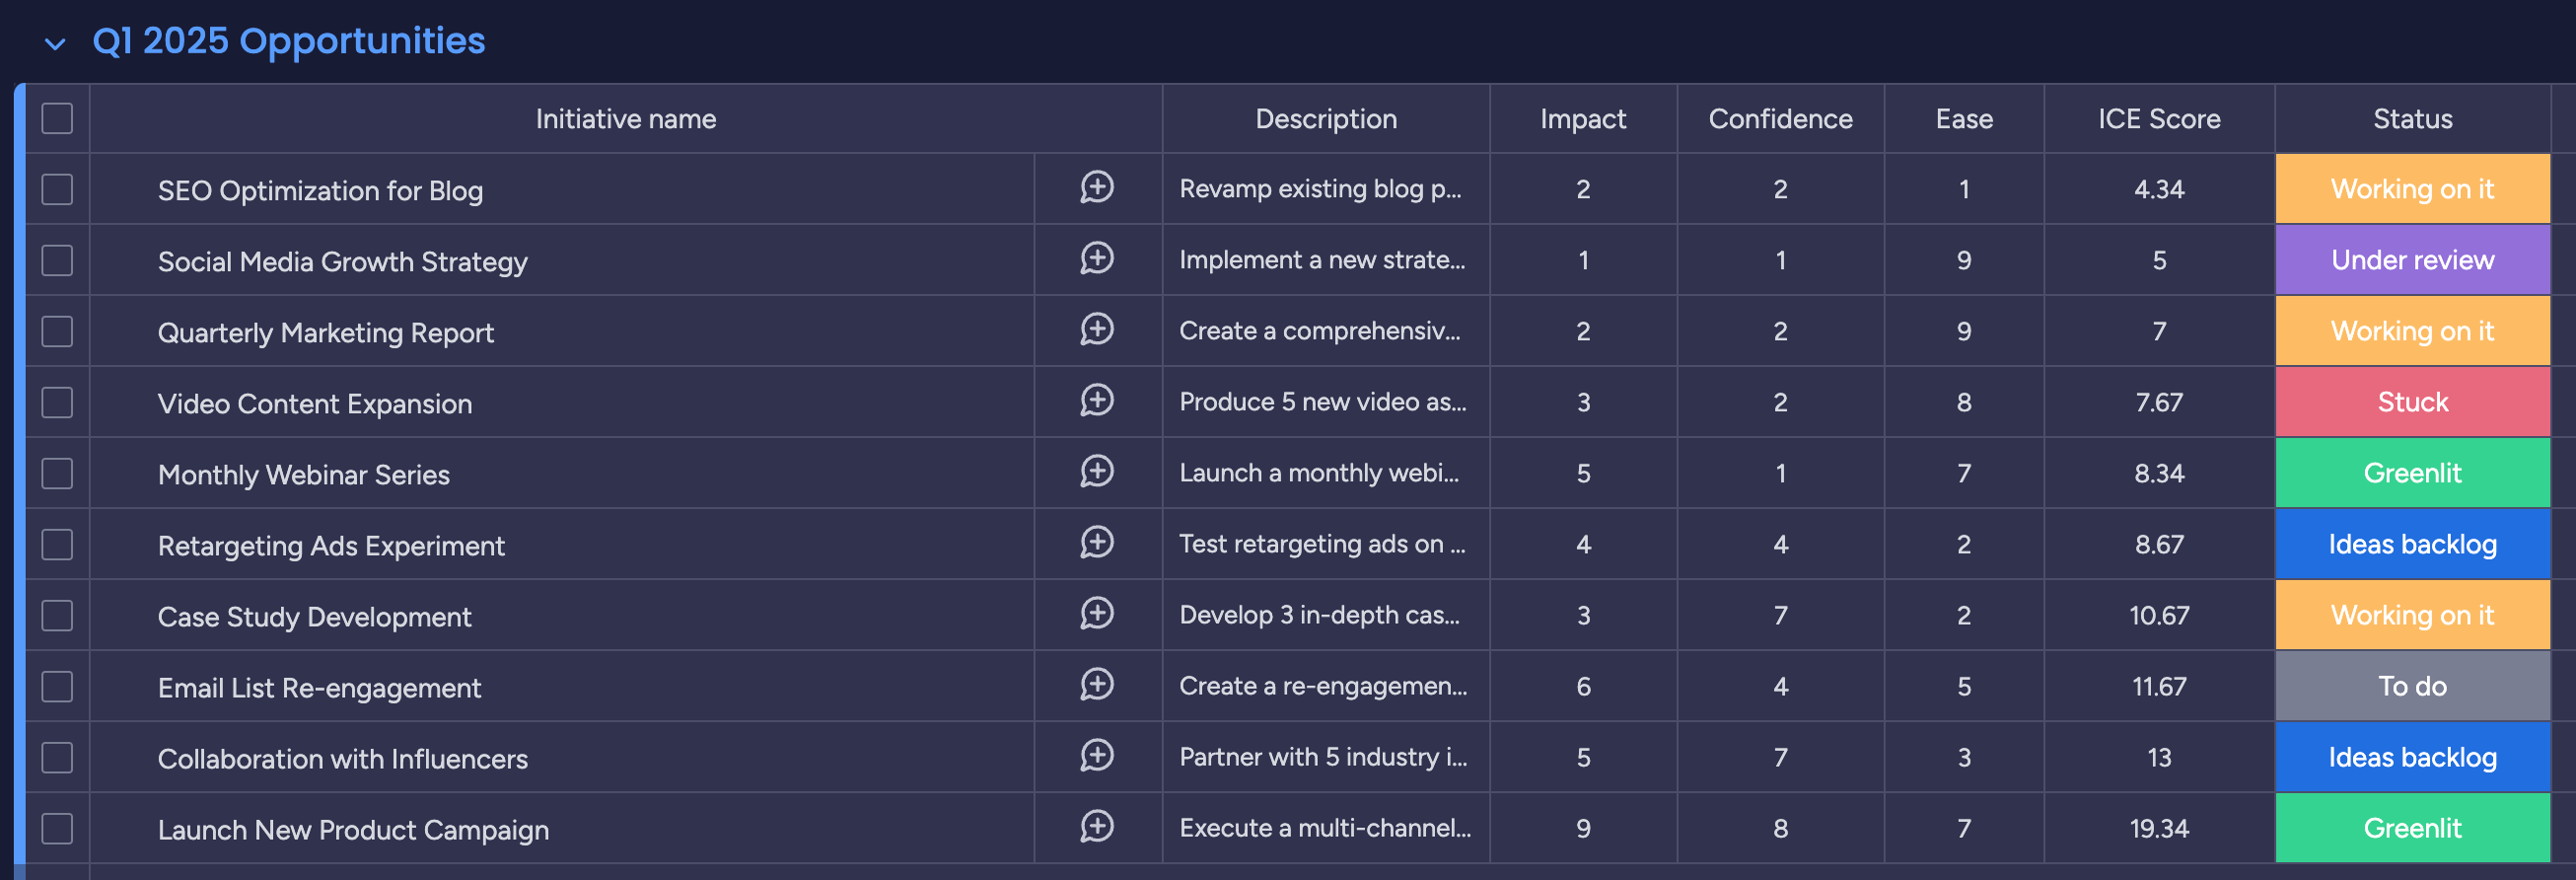Change Social Media status Under review
2576x880 pixels.
(x=2412, y=259)
